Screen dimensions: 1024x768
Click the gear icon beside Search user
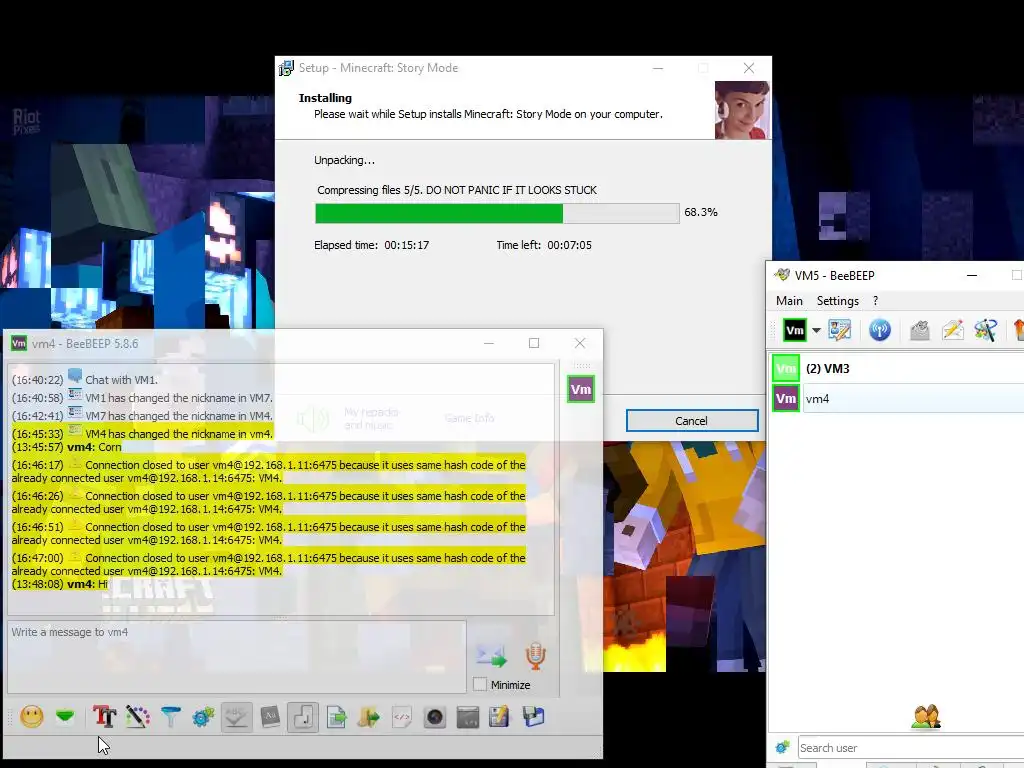click(782, 747)
